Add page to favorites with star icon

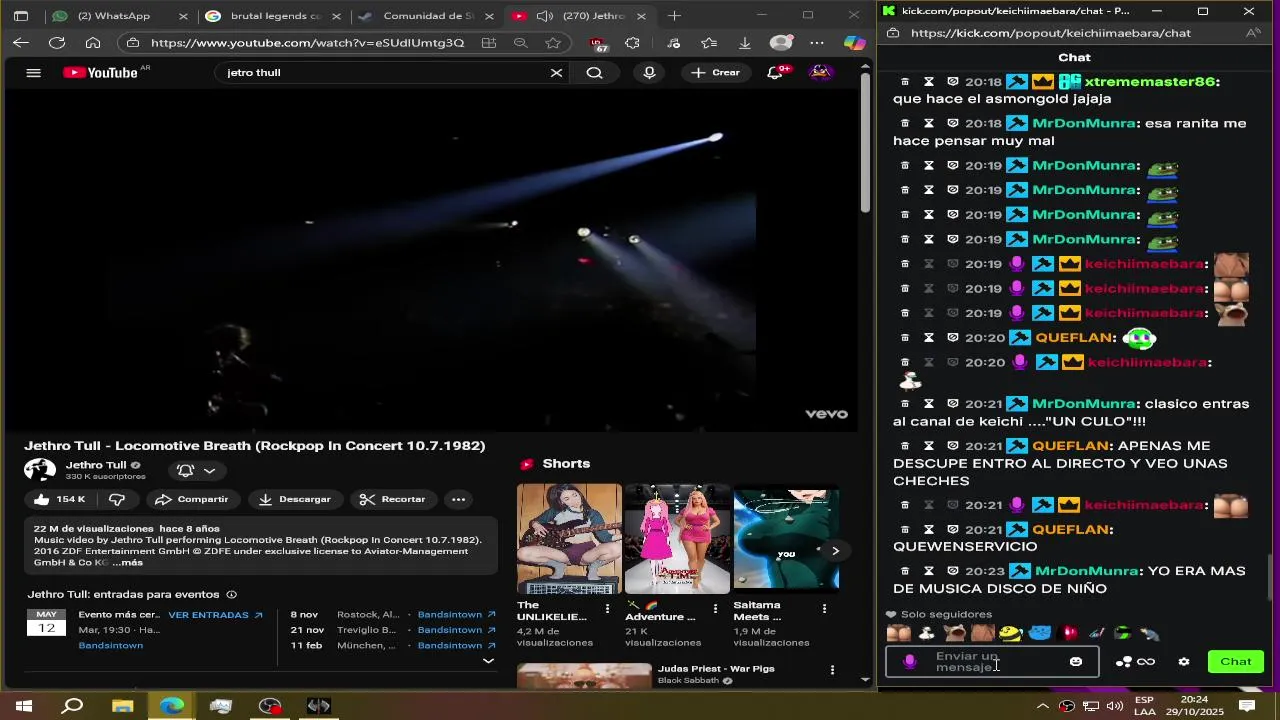coord(553,43)
